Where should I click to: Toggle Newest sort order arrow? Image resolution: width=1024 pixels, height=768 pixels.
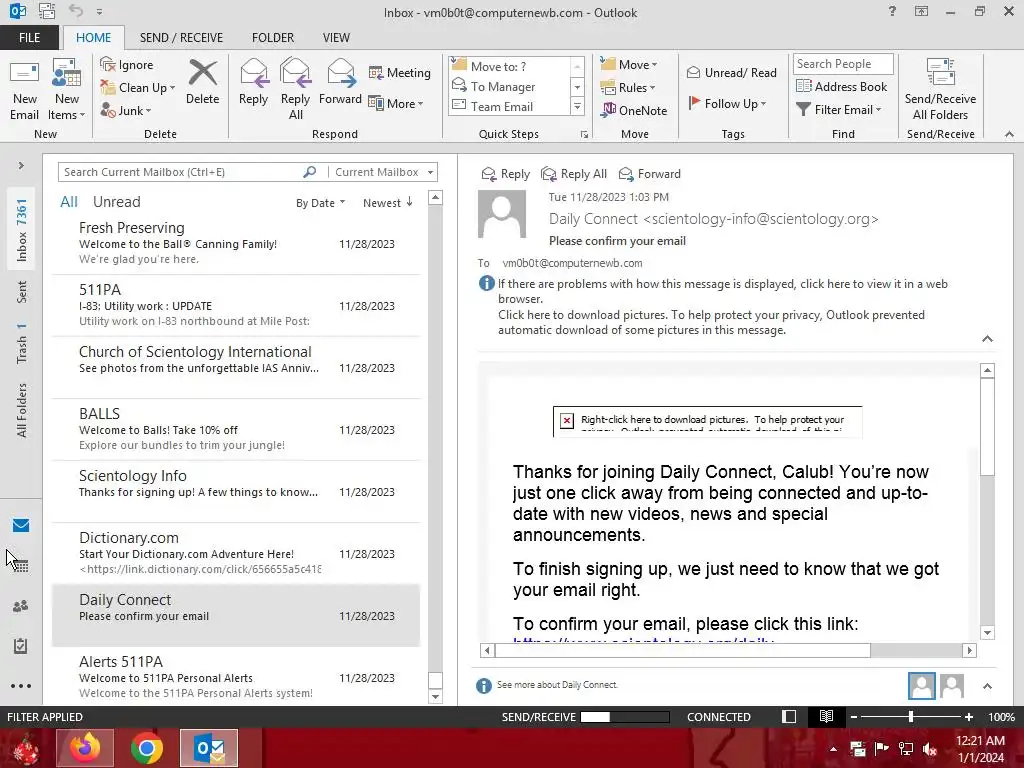[x=409, y=202]
